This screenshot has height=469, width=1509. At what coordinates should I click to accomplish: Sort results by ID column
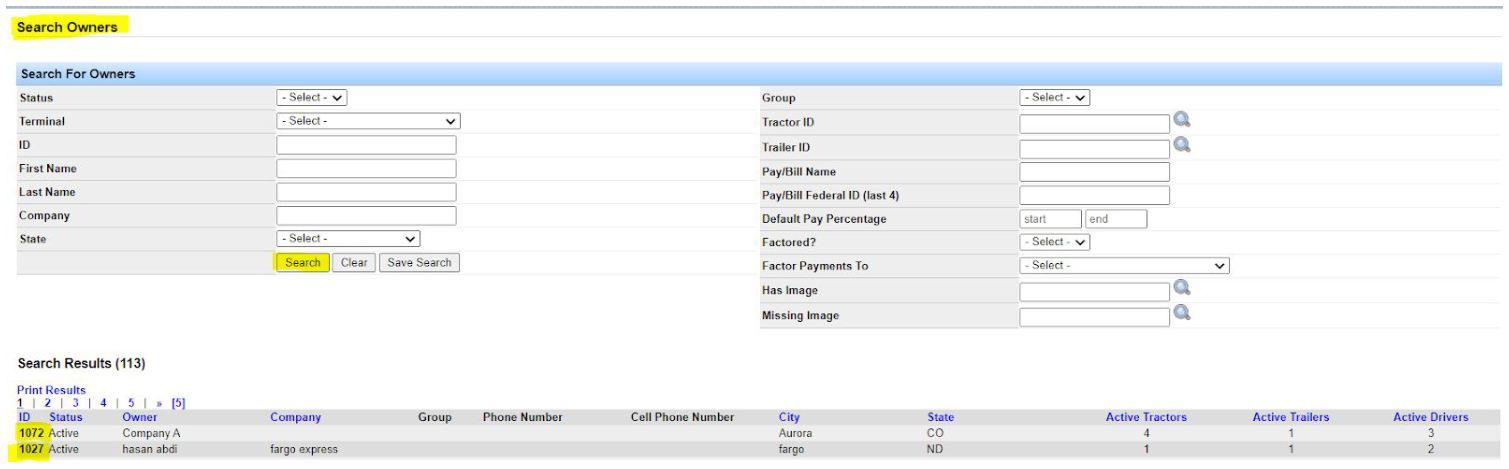point(25,417)
